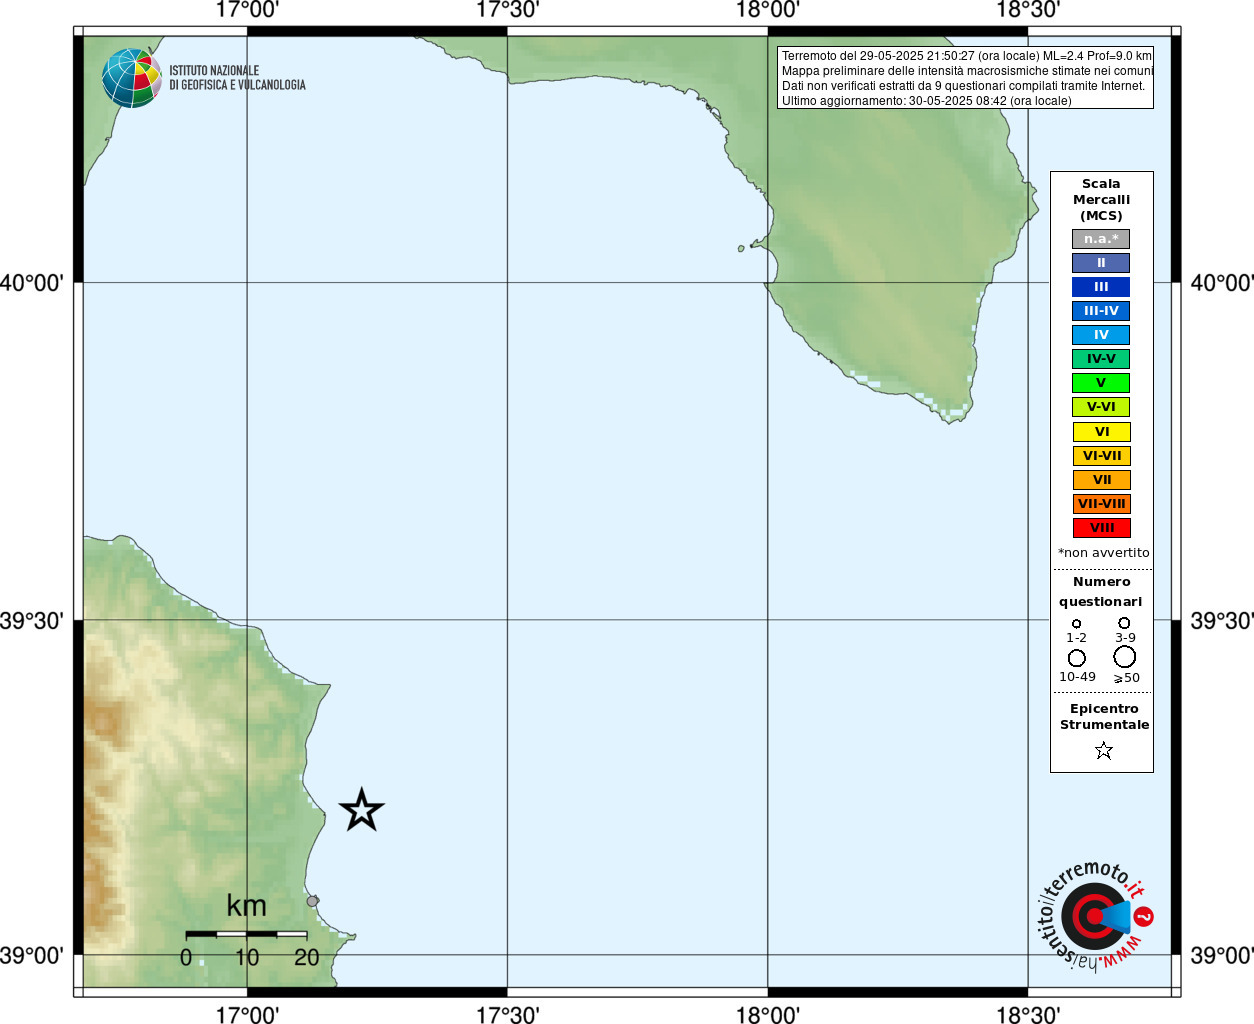Screen dimensions: 1254x1024
Task: Click the epicenter star on the map
Action: click(x=361, y=810)
